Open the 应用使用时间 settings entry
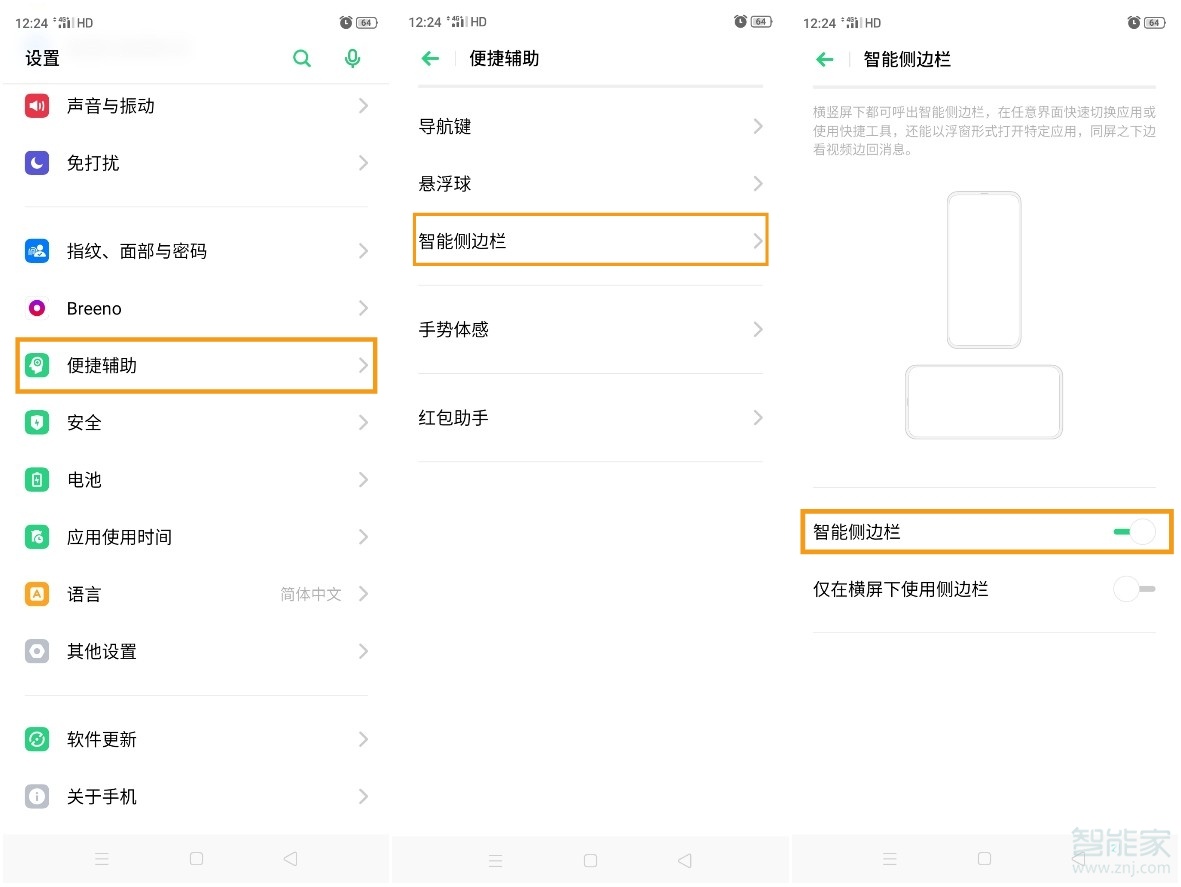 (196, 537)
